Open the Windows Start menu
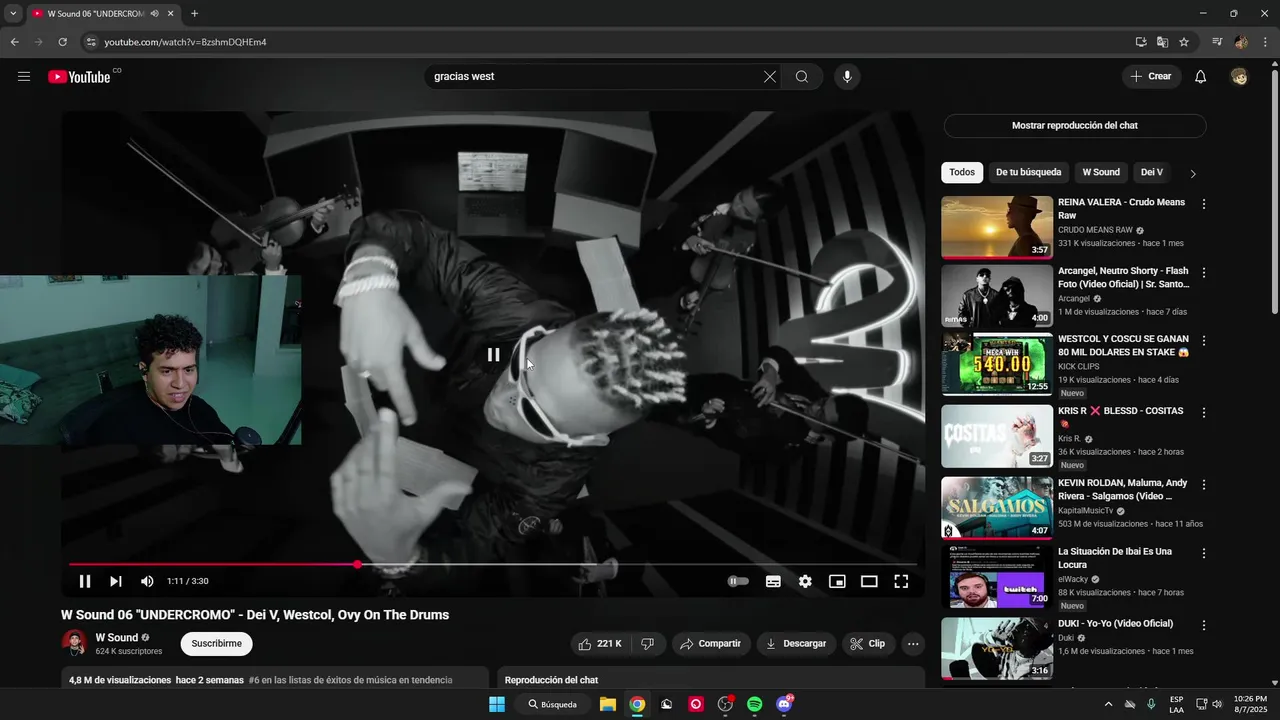 pos(497,704)
